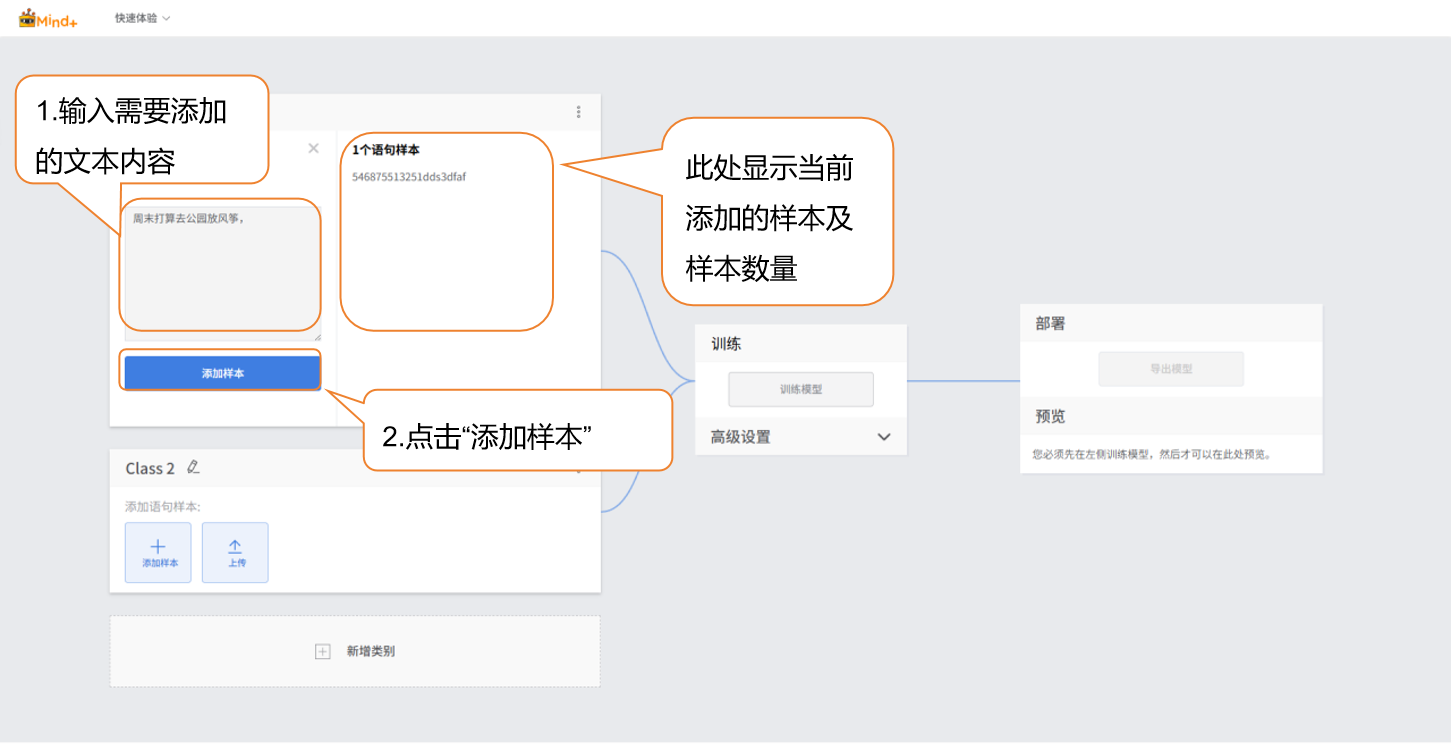Click the Mind+ logo

48,18
